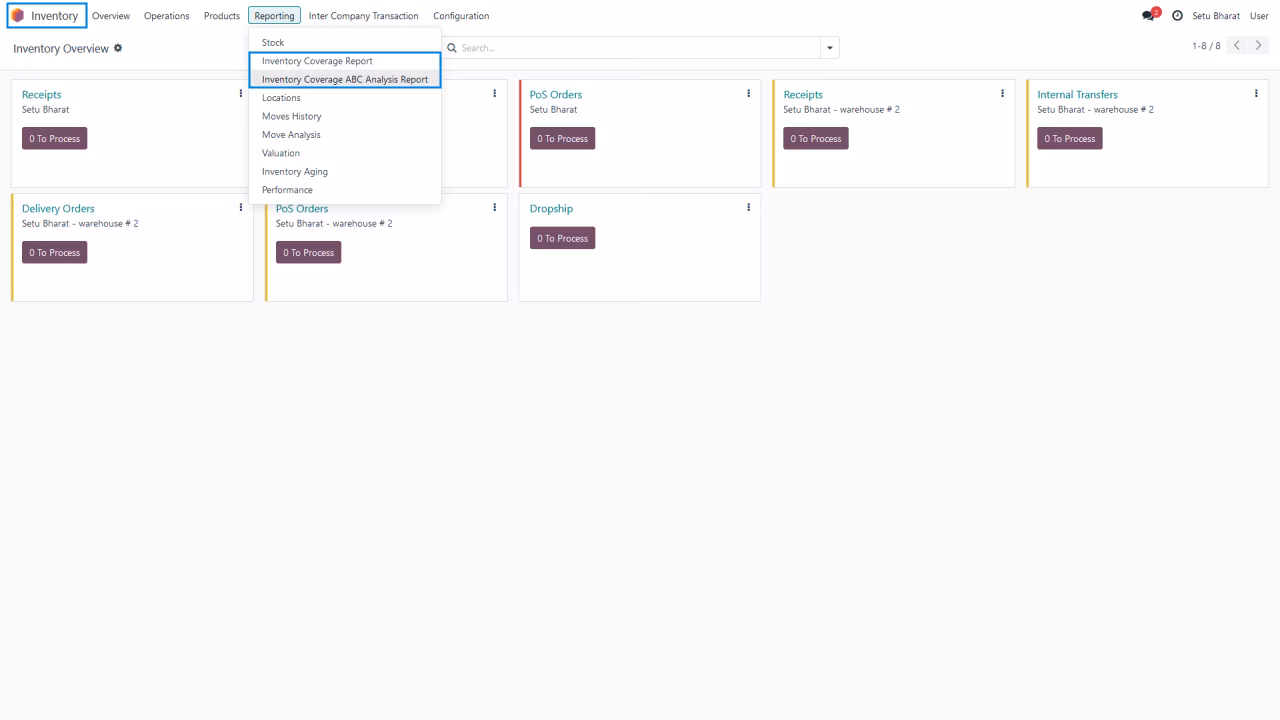Open the Overview menu
Image resolution: width=1280 pixels, height=720 pixels.
pos(111,16)
